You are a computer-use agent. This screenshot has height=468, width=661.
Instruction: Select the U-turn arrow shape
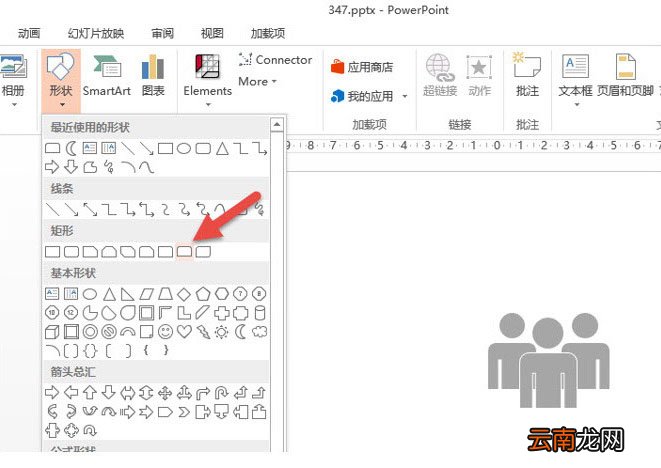(x=222, y=393)
